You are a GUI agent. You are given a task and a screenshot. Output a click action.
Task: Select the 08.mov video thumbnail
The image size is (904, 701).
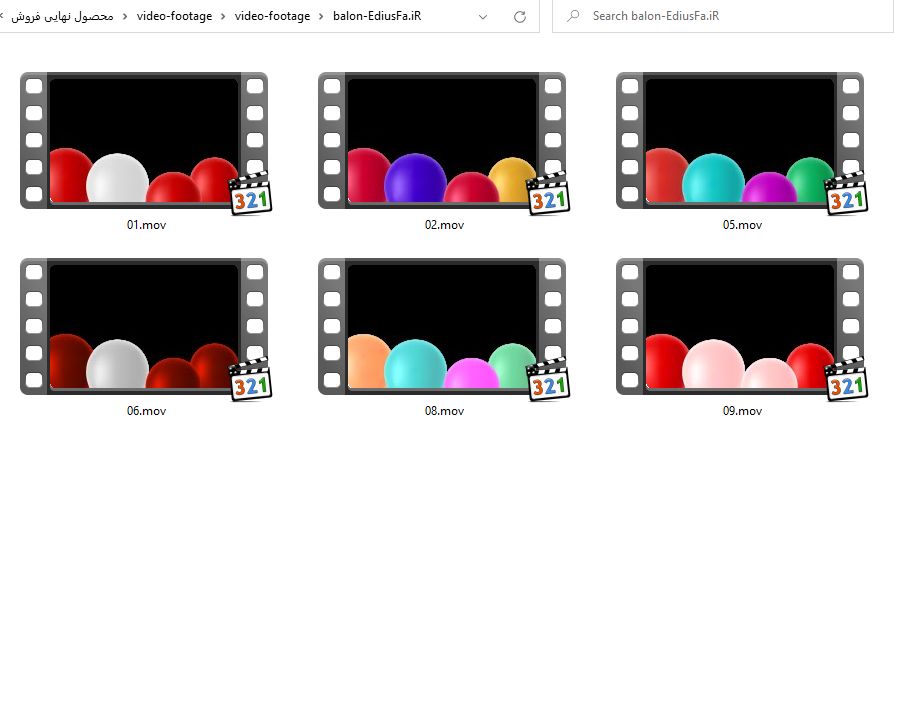pyautogui.click(x=442, y=326)
